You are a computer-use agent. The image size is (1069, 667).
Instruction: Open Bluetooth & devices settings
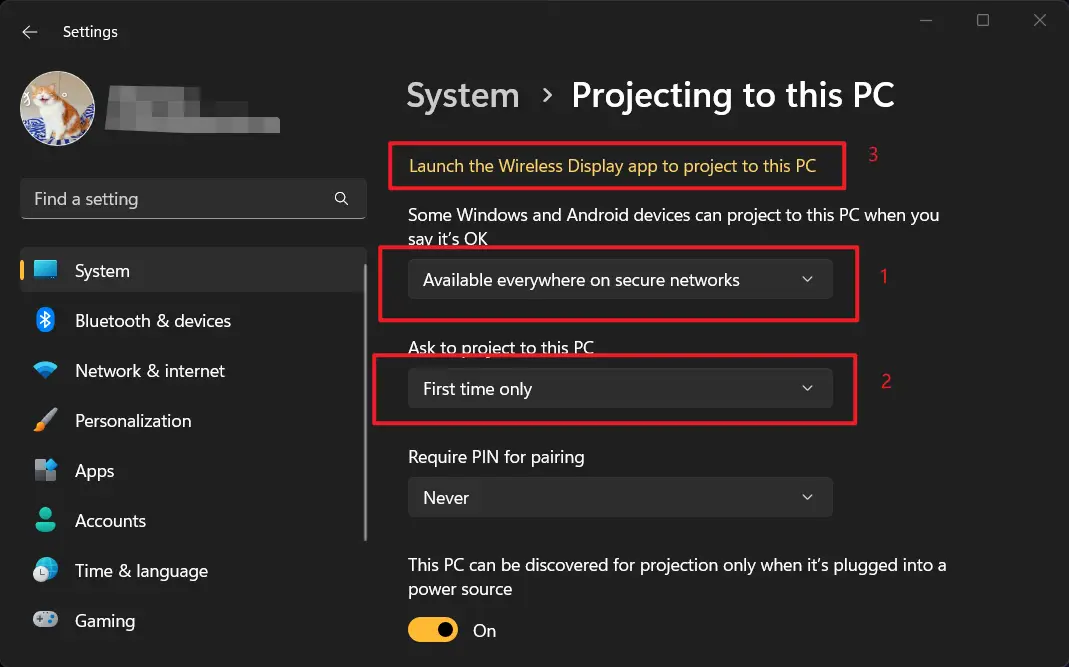pos(152,320)
